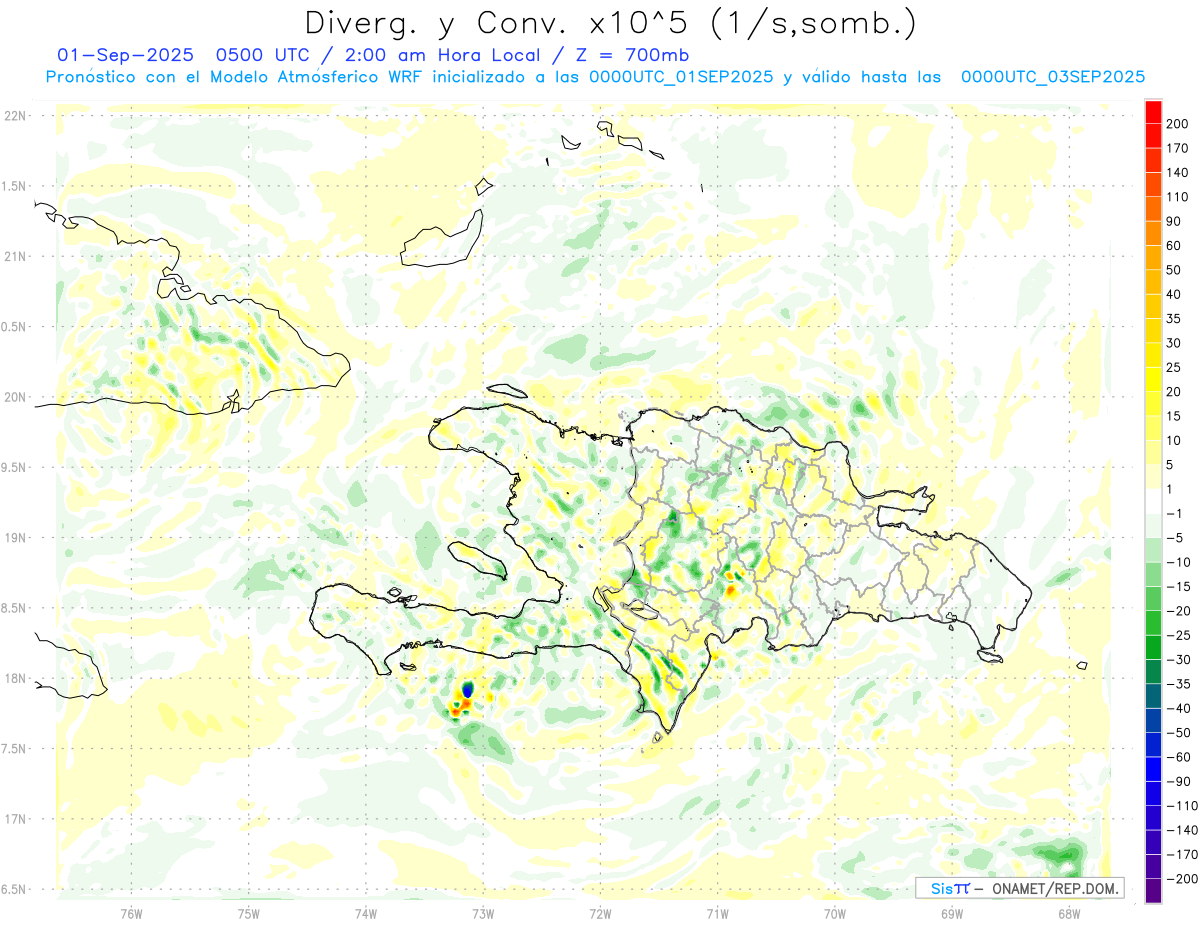This screenshot has height=927, width=1200.
Task: Click the colorbar value '140'
Action: point(1178,172)
